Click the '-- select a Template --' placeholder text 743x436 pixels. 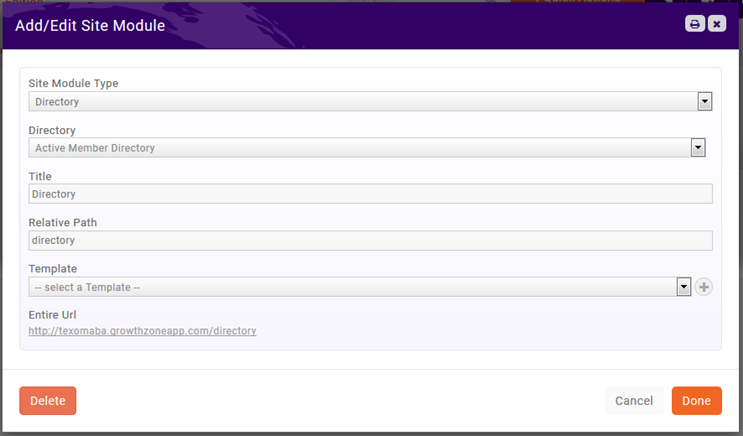click(87, 288)
